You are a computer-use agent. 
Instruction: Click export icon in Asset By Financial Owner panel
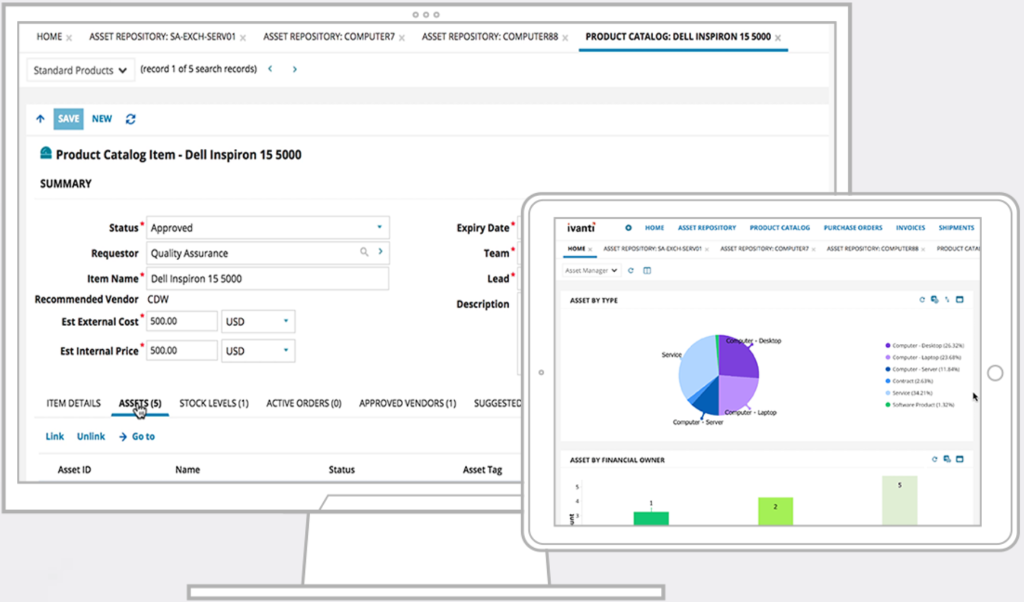[x=947, y=459]
